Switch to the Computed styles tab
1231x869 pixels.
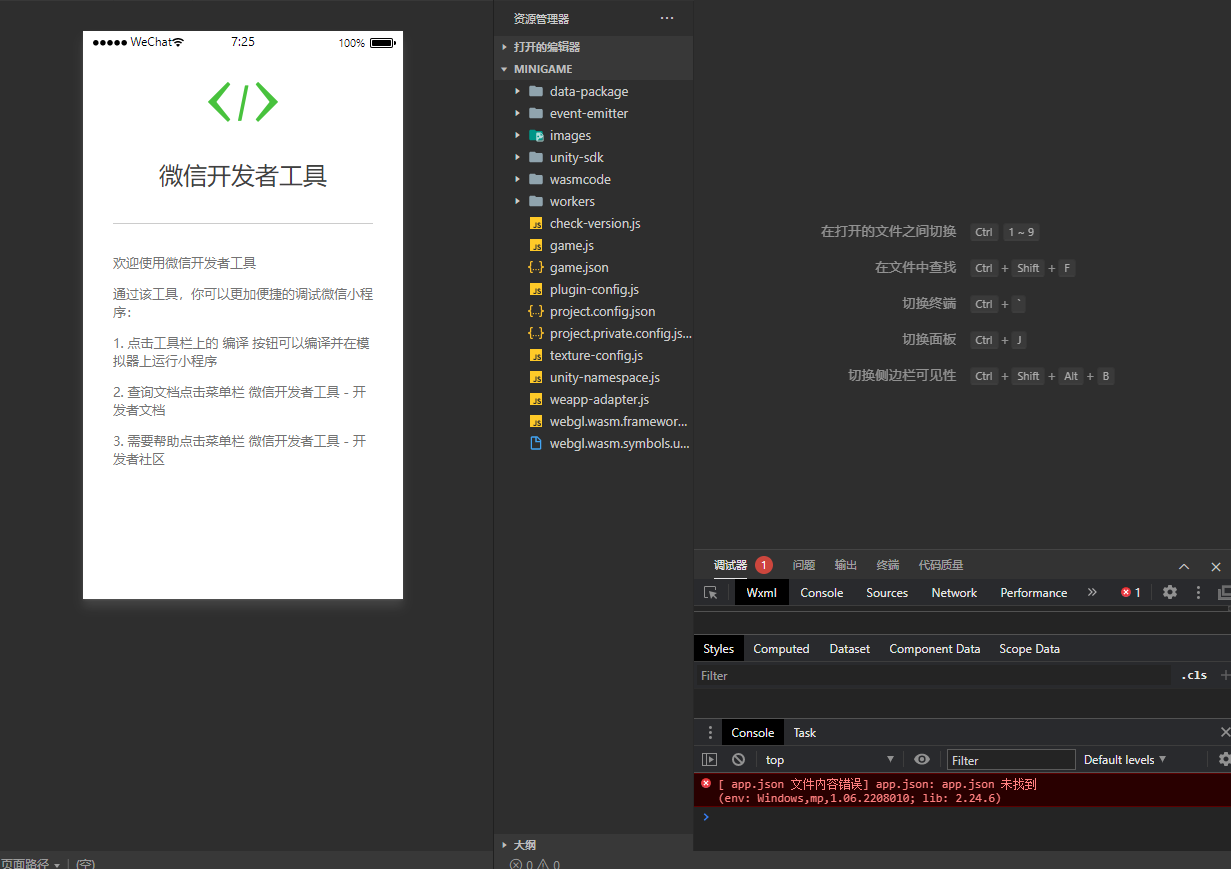(x=781, y=649)
